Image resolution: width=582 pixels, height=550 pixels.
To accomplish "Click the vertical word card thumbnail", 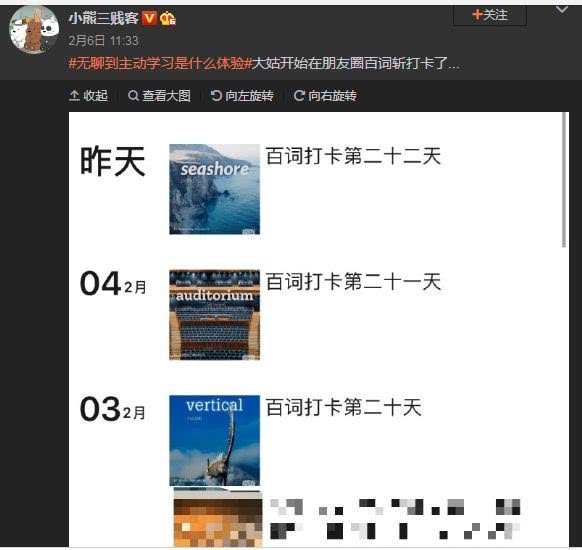I will [x=215, y=441].
